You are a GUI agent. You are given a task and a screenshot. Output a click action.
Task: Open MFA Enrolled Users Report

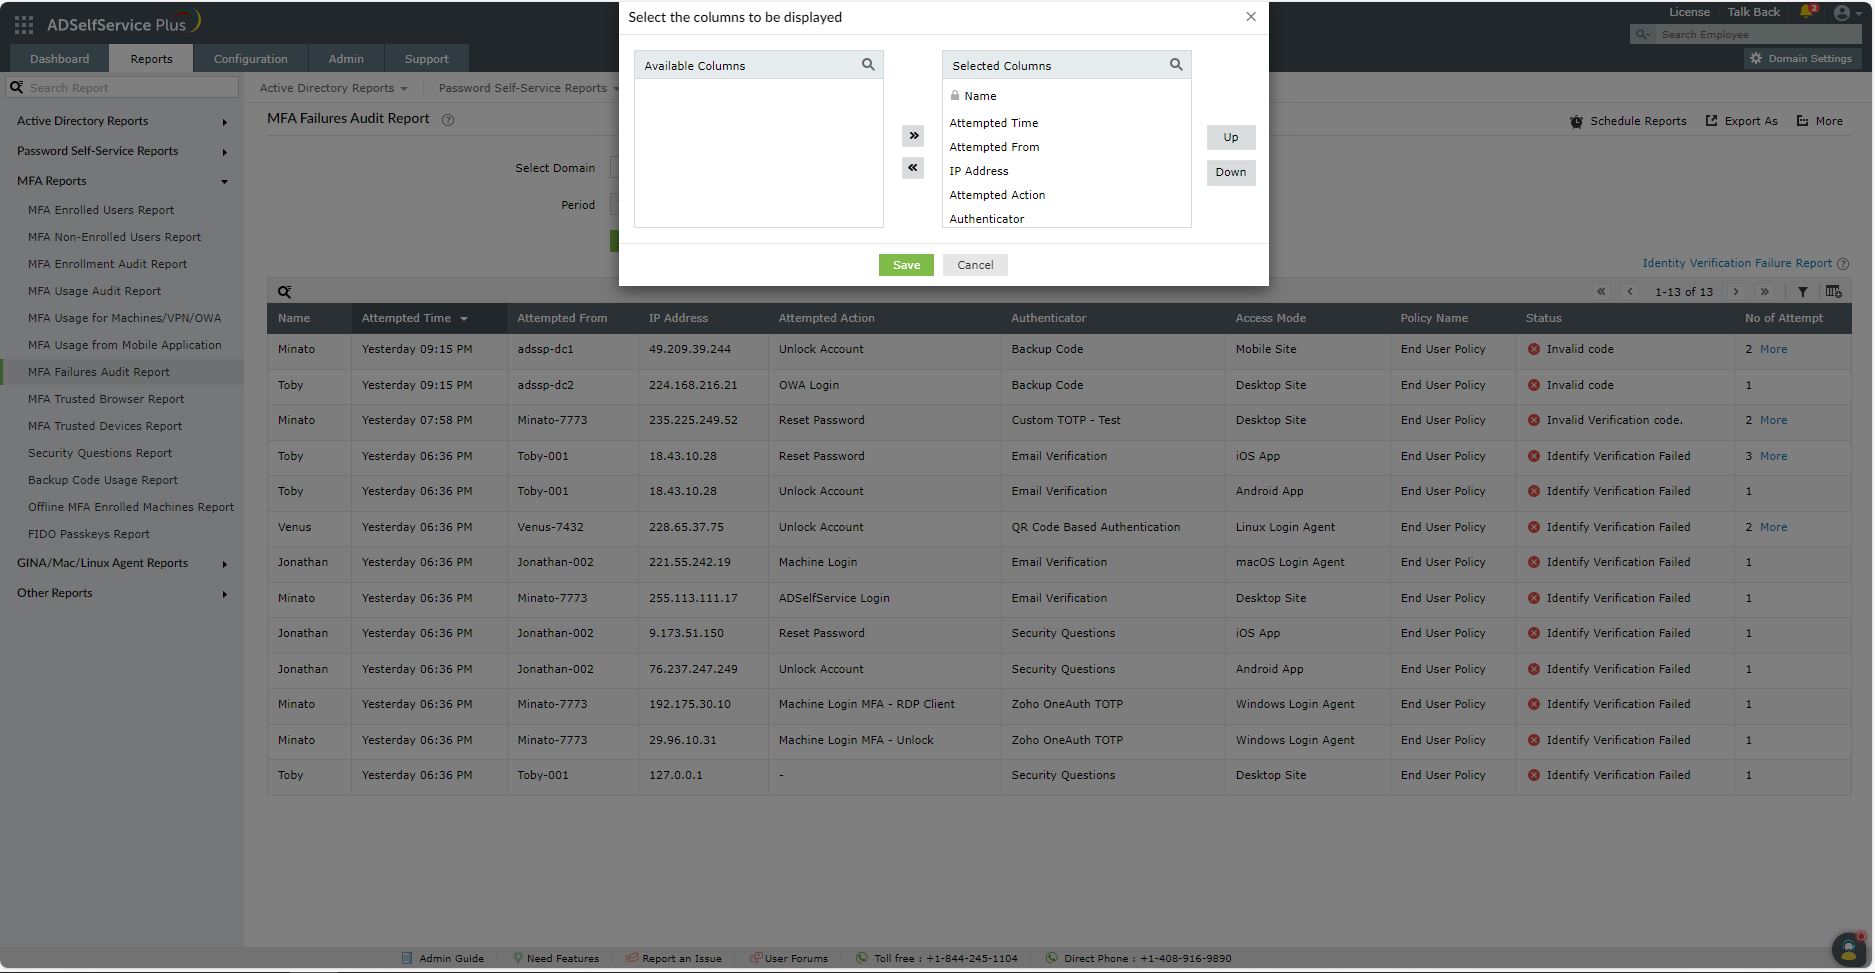[101, 210]
